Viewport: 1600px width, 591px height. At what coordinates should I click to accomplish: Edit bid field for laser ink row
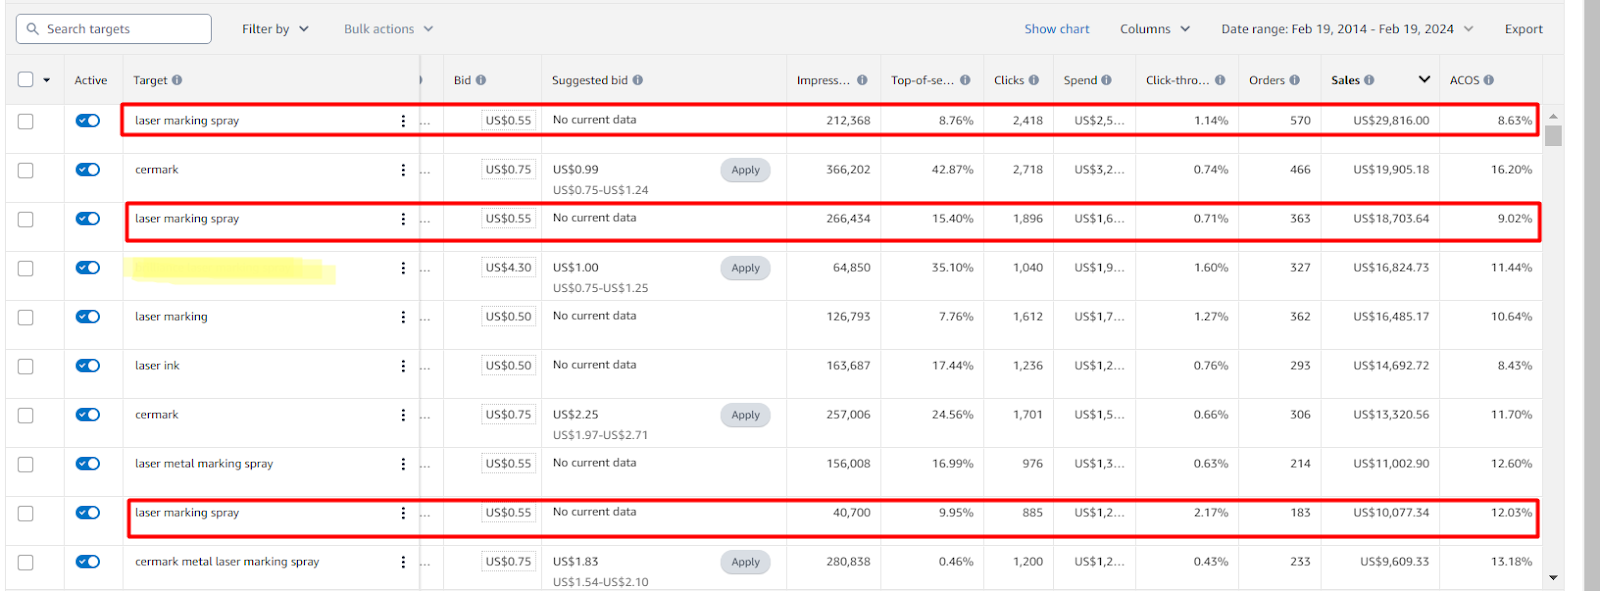click(508, 366)
